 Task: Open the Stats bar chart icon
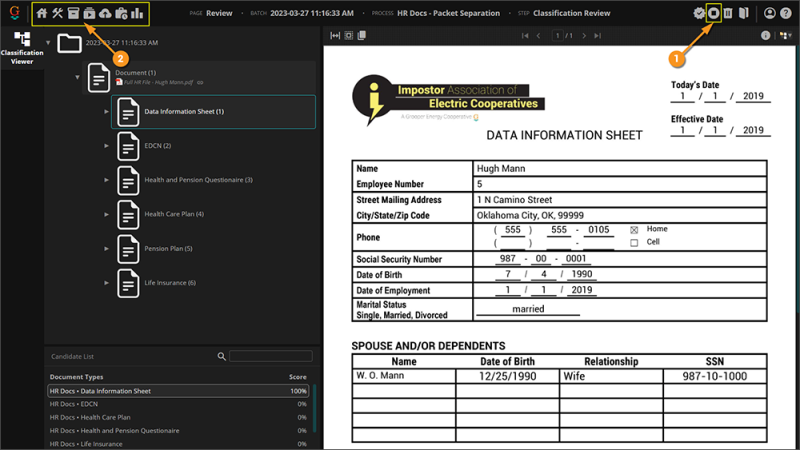[137, 14]
